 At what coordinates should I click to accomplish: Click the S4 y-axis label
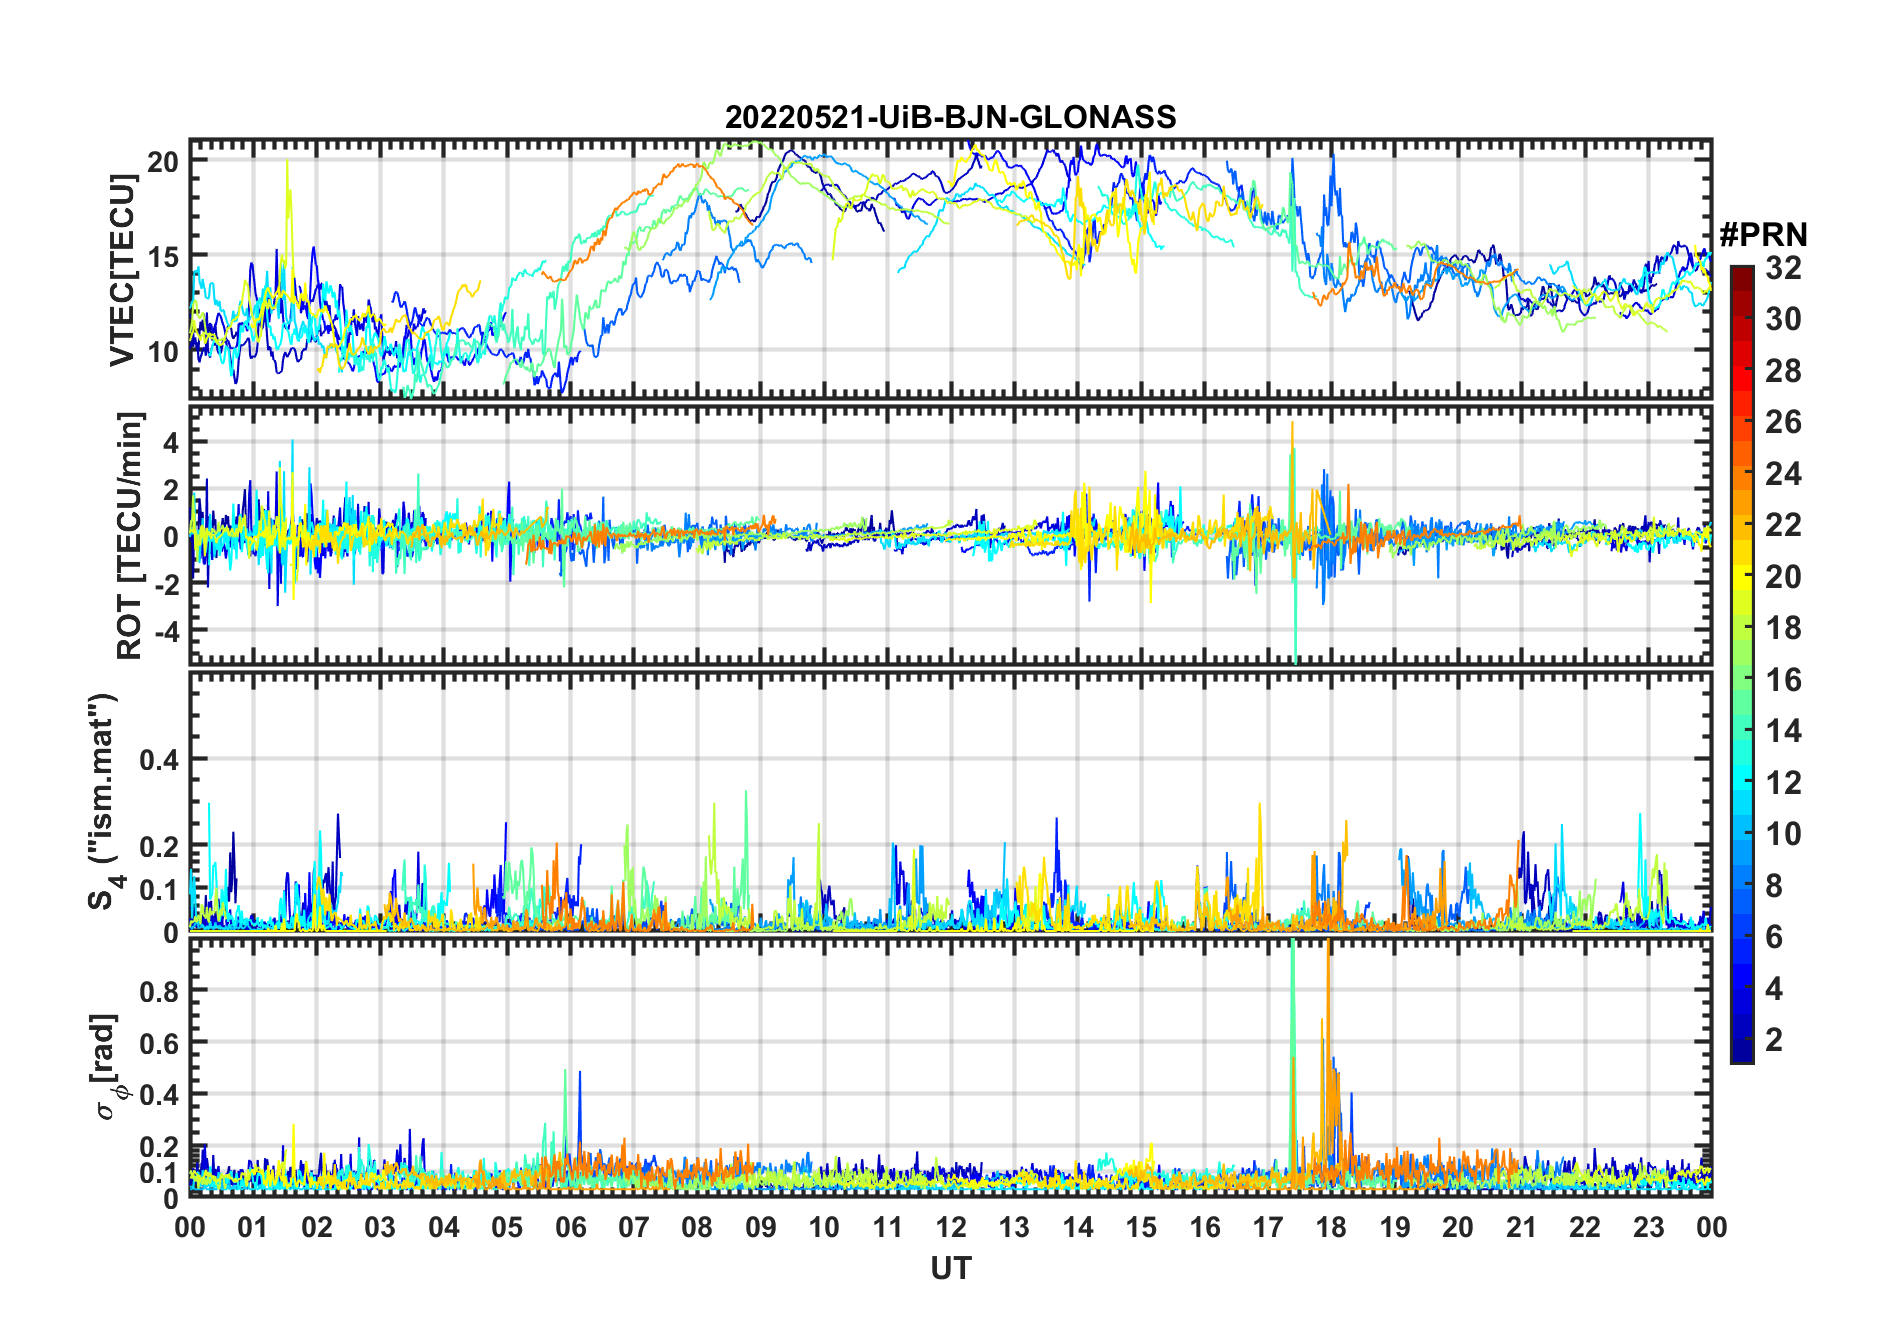tap(104, 800)
